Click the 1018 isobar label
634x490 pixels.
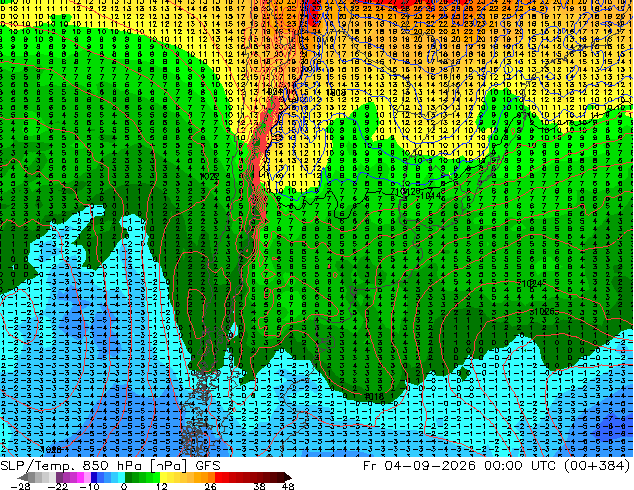point(374,397)
